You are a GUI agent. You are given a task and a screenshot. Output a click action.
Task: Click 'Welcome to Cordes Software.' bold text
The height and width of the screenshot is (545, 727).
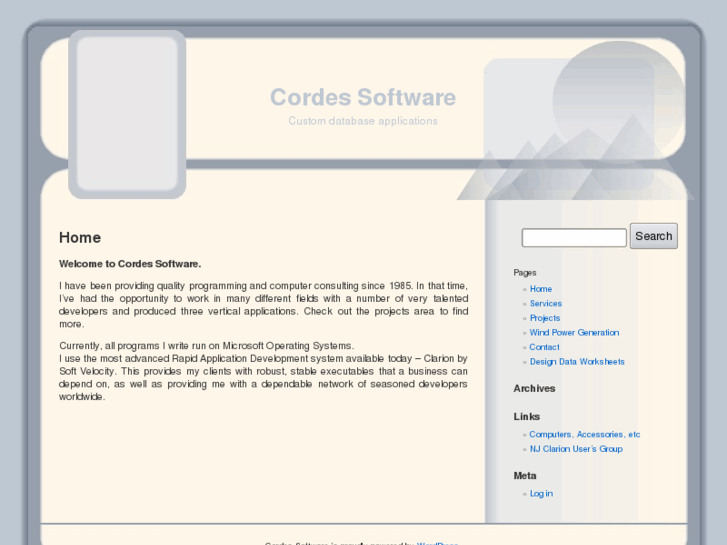click(x=130, y=264)
